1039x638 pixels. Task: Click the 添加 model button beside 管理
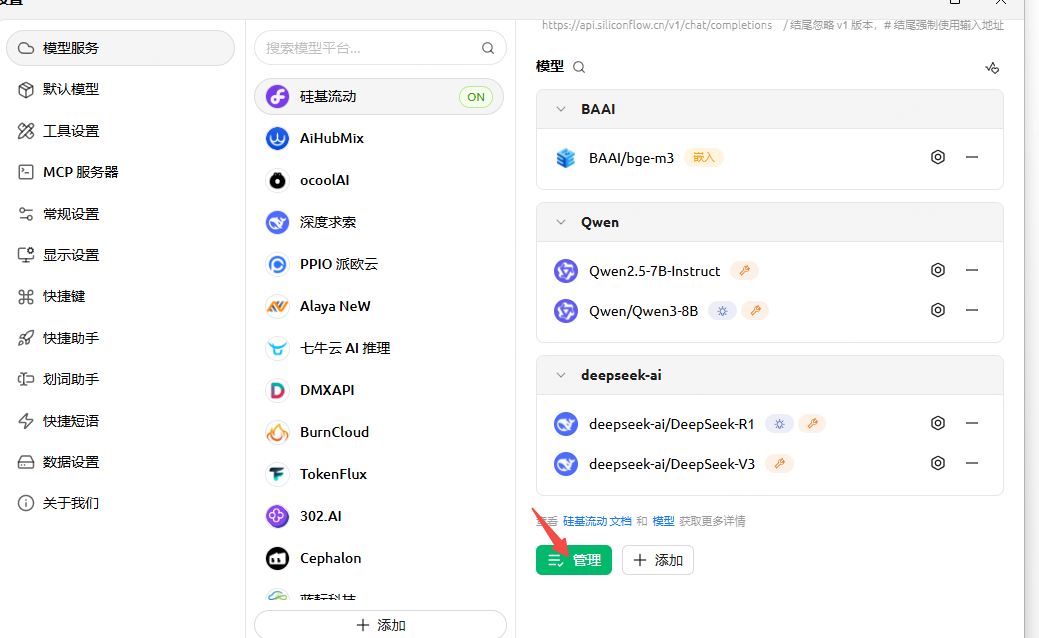(658, 560)
